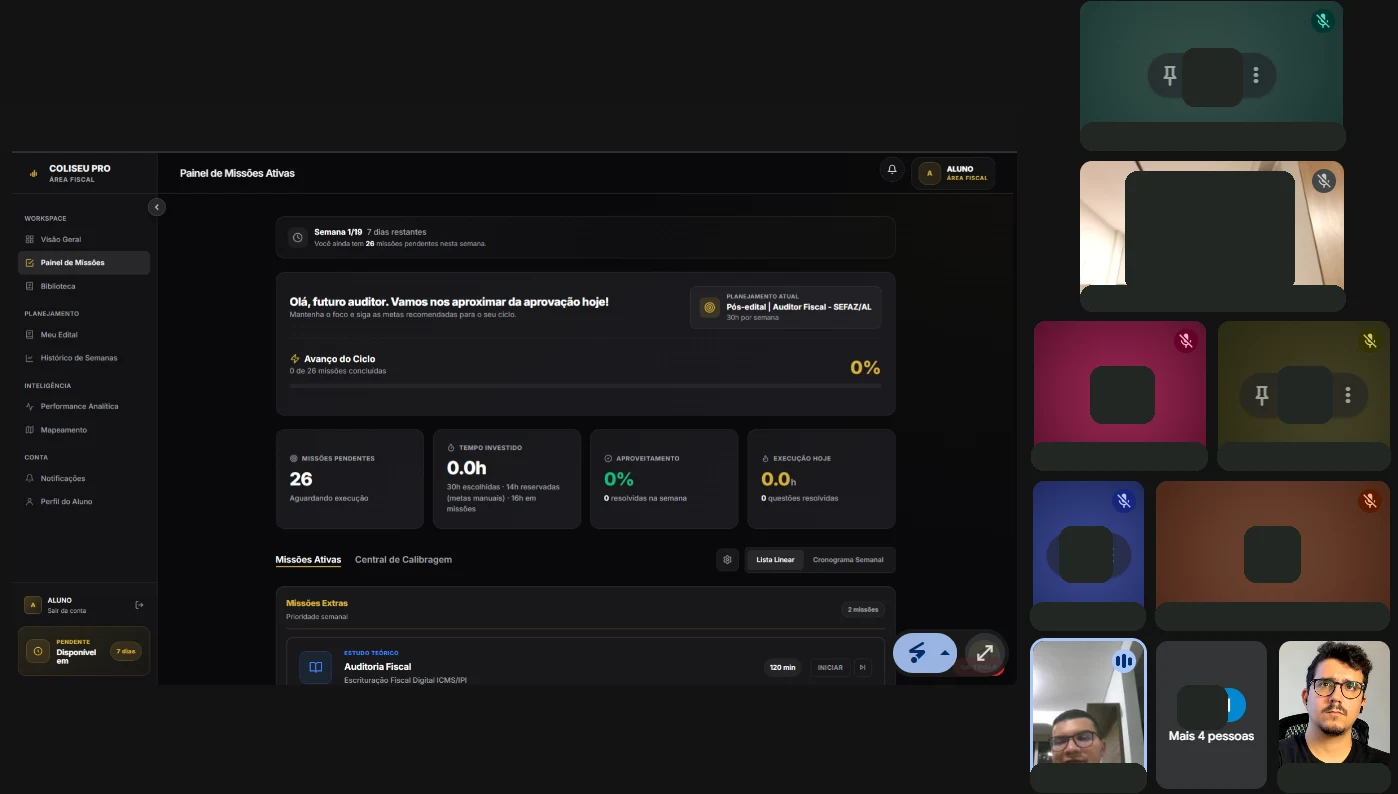Start the Auditoria Fiscal mission with INICIAR
The width and height of the screenshot is (1398, 794).
(830, 667)
